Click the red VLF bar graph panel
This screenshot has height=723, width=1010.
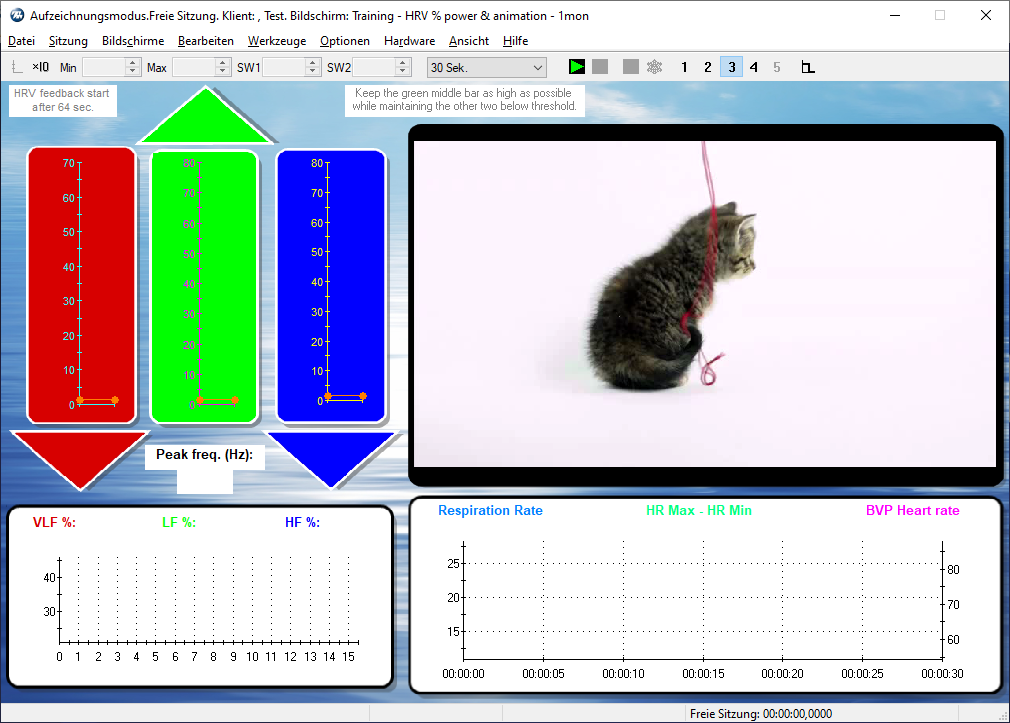[81, 285]
